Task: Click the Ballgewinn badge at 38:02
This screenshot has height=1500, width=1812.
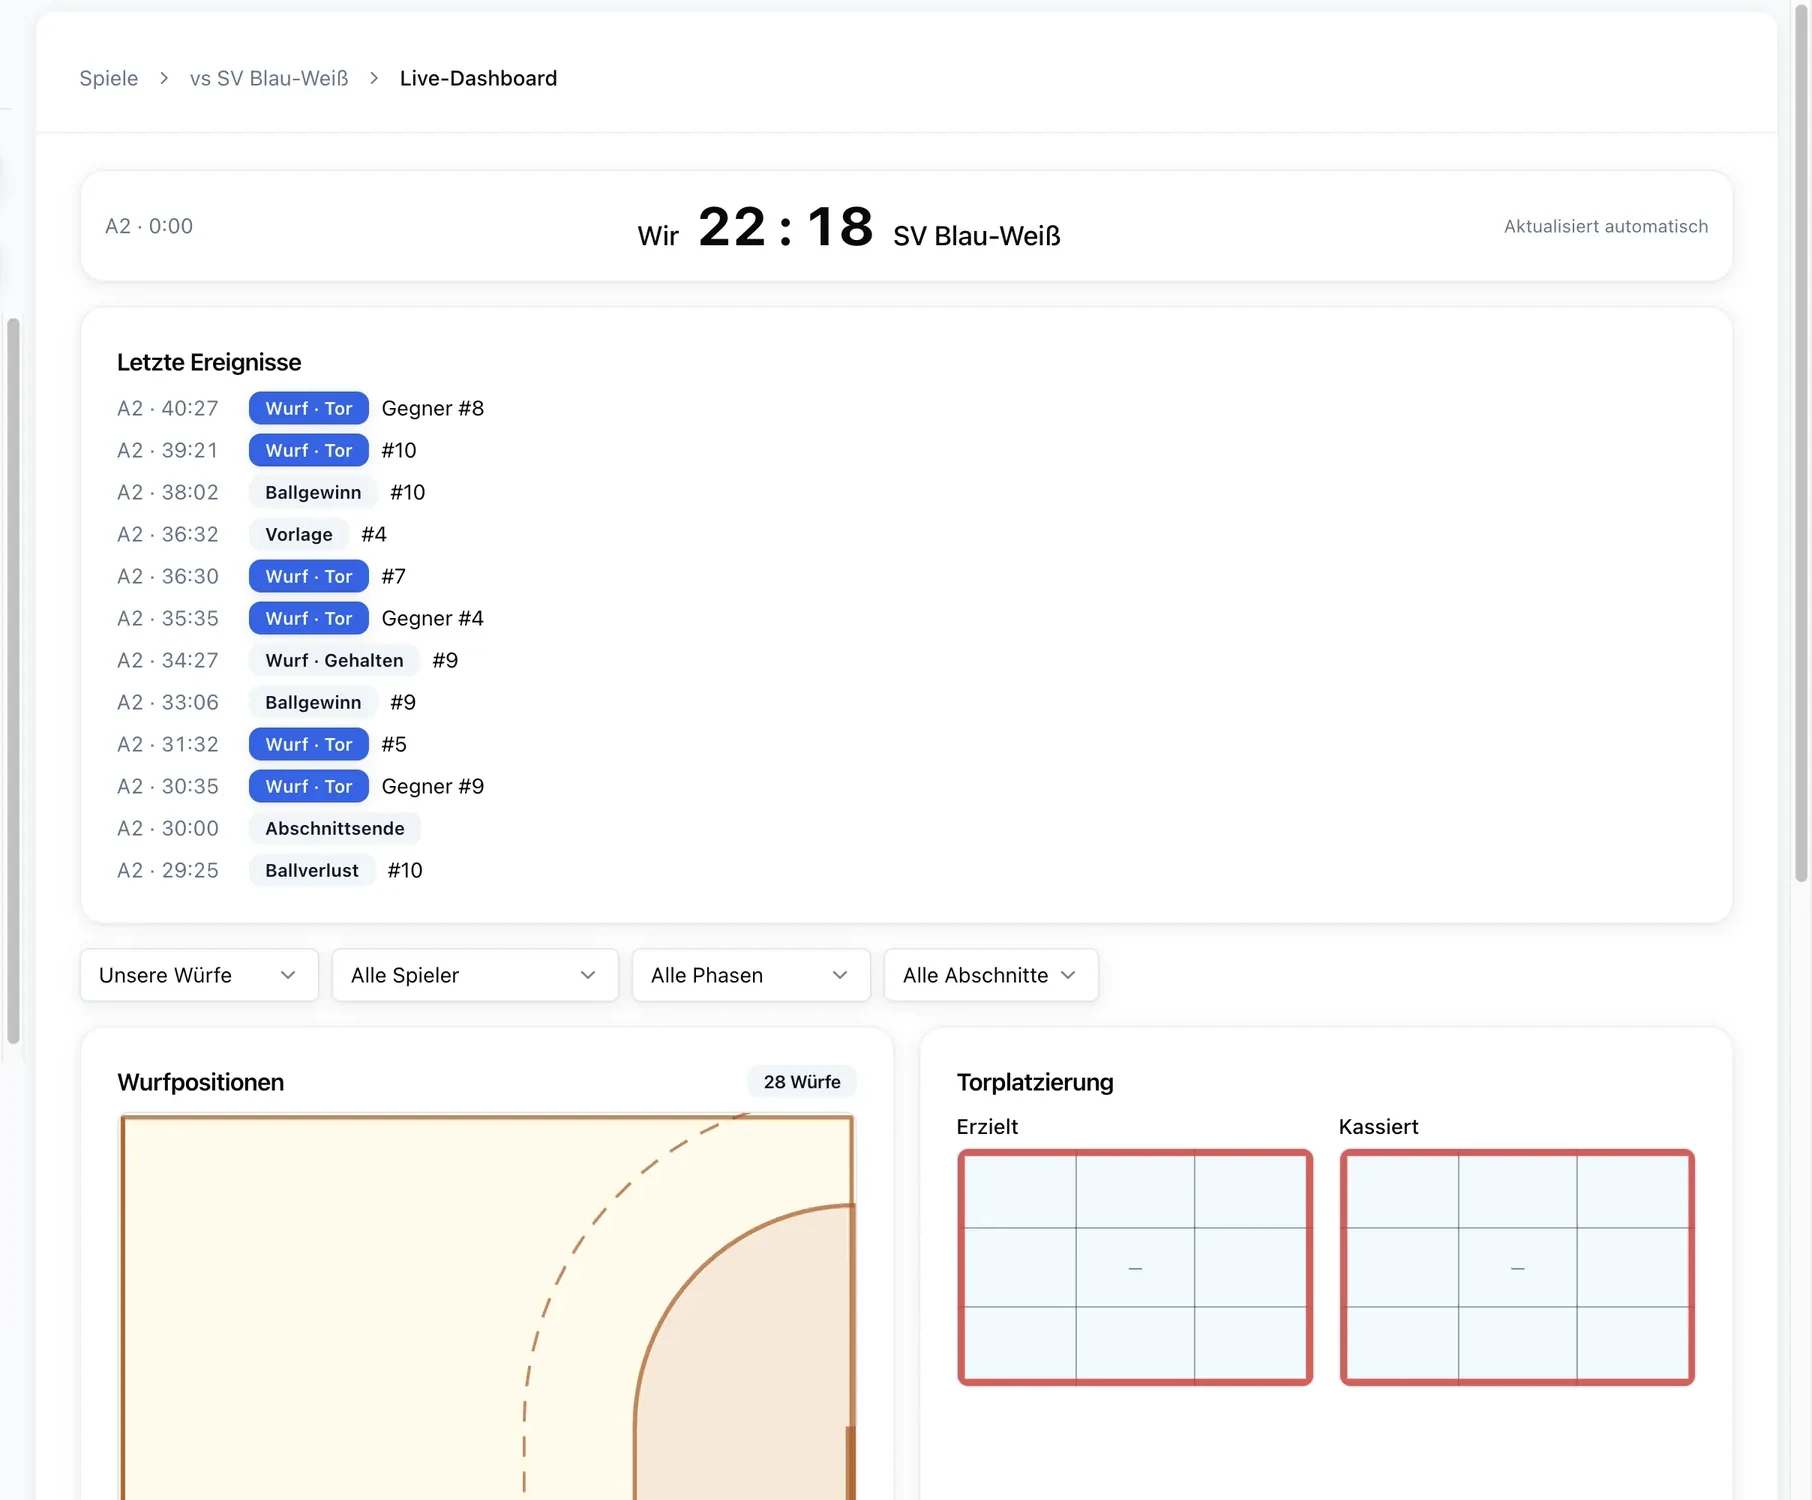Action: [x=313, y=492]
